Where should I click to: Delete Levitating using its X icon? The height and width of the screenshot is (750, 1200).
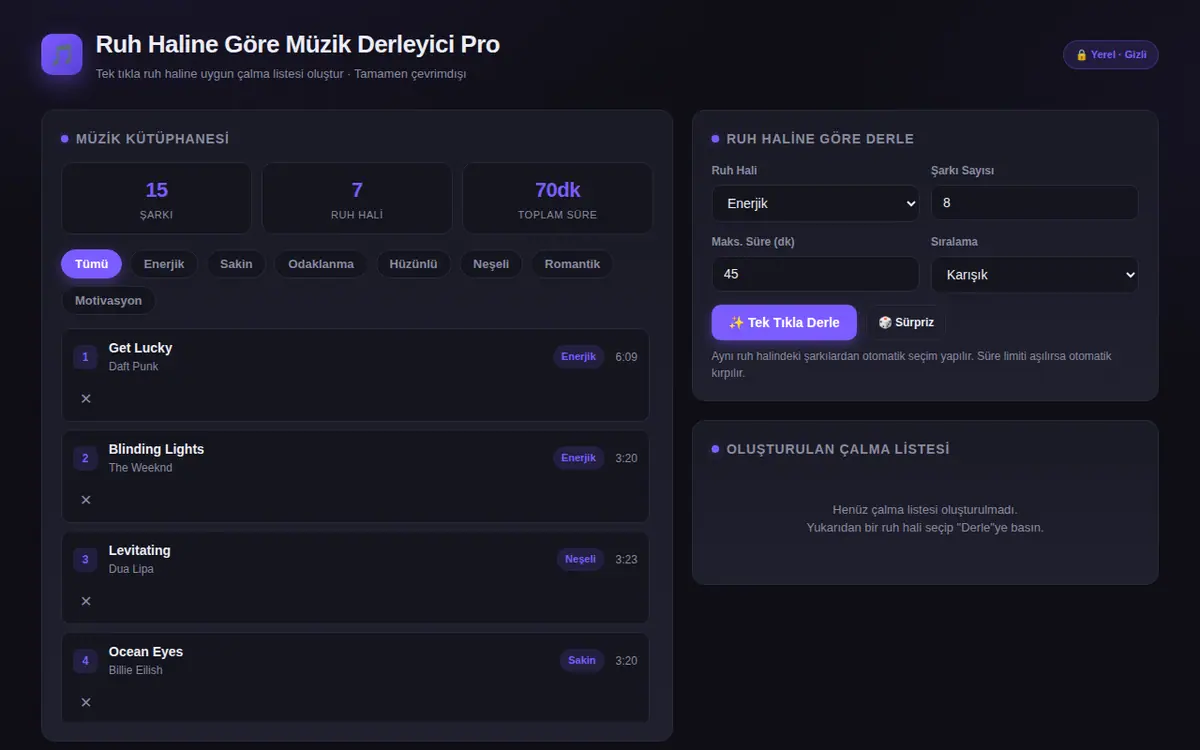(86, 601)
